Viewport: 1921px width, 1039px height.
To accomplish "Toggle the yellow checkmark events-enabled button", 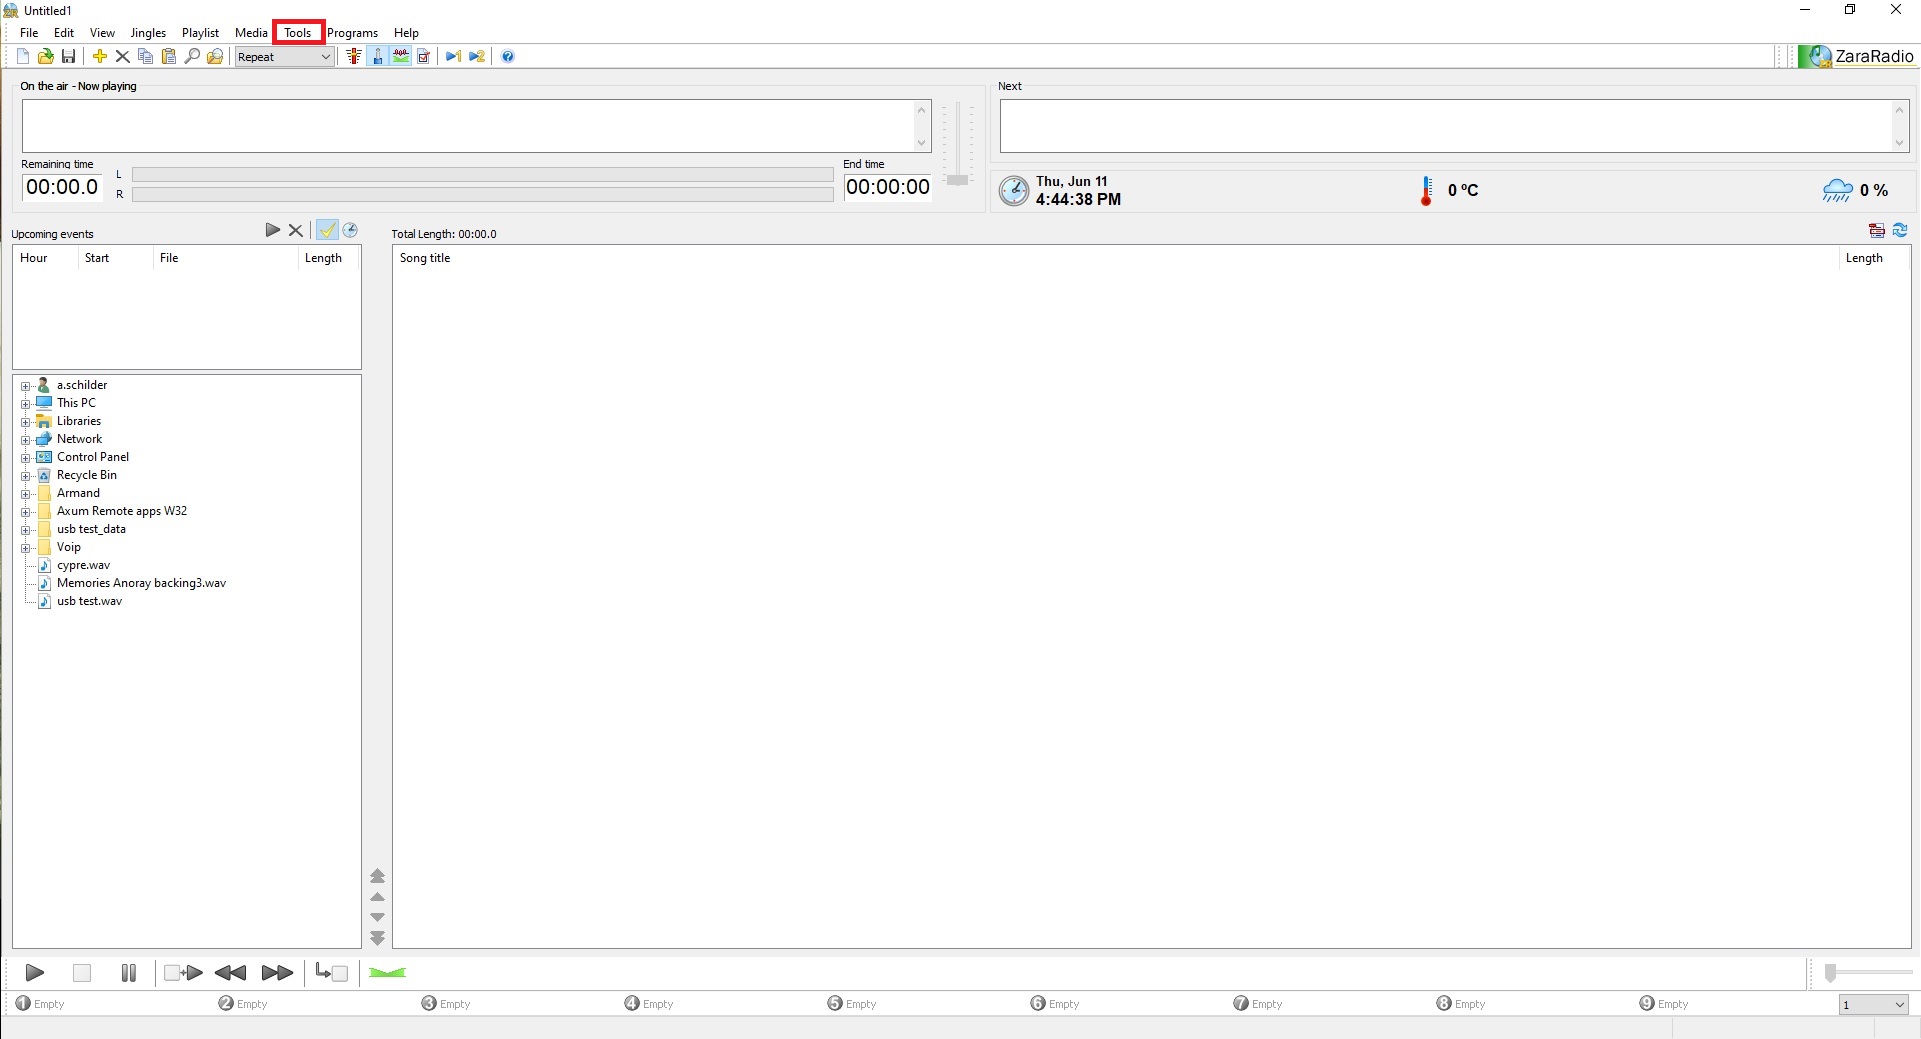I will [327, 230].
